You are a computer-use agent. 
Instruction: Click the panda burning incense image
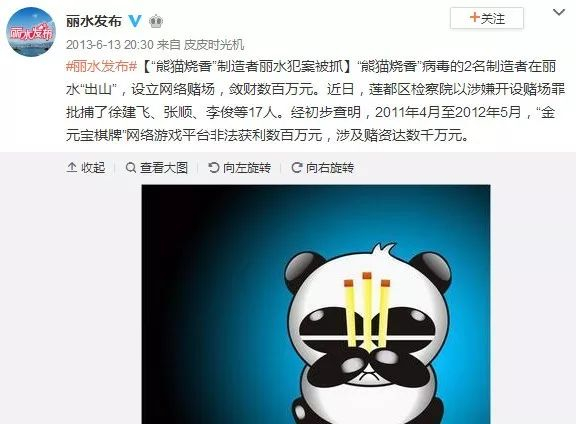[x=316, y=304]
